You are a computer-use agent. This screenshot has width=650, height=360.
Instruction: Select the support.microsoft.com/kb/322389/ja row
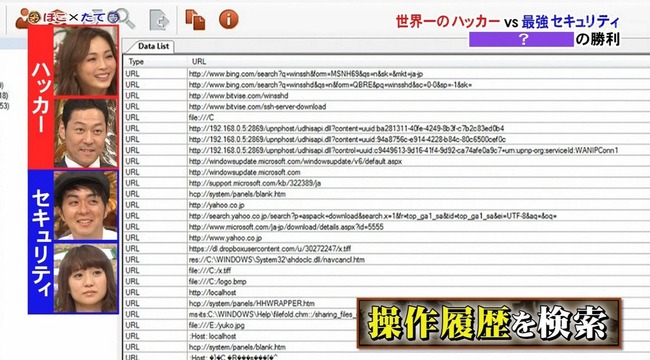pos(387,183)
